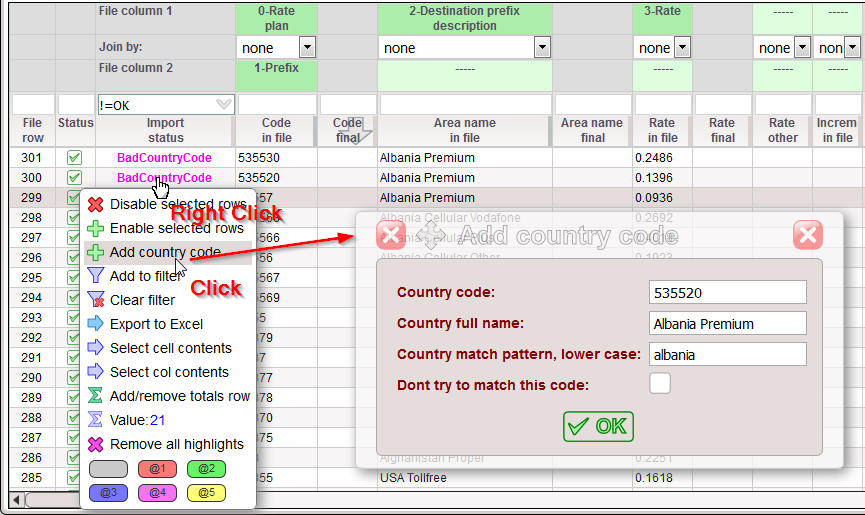Viewport: 865px width, 515px height.
Task: Click the green plus icon for Enable selected rows
Action: point(95,228)
